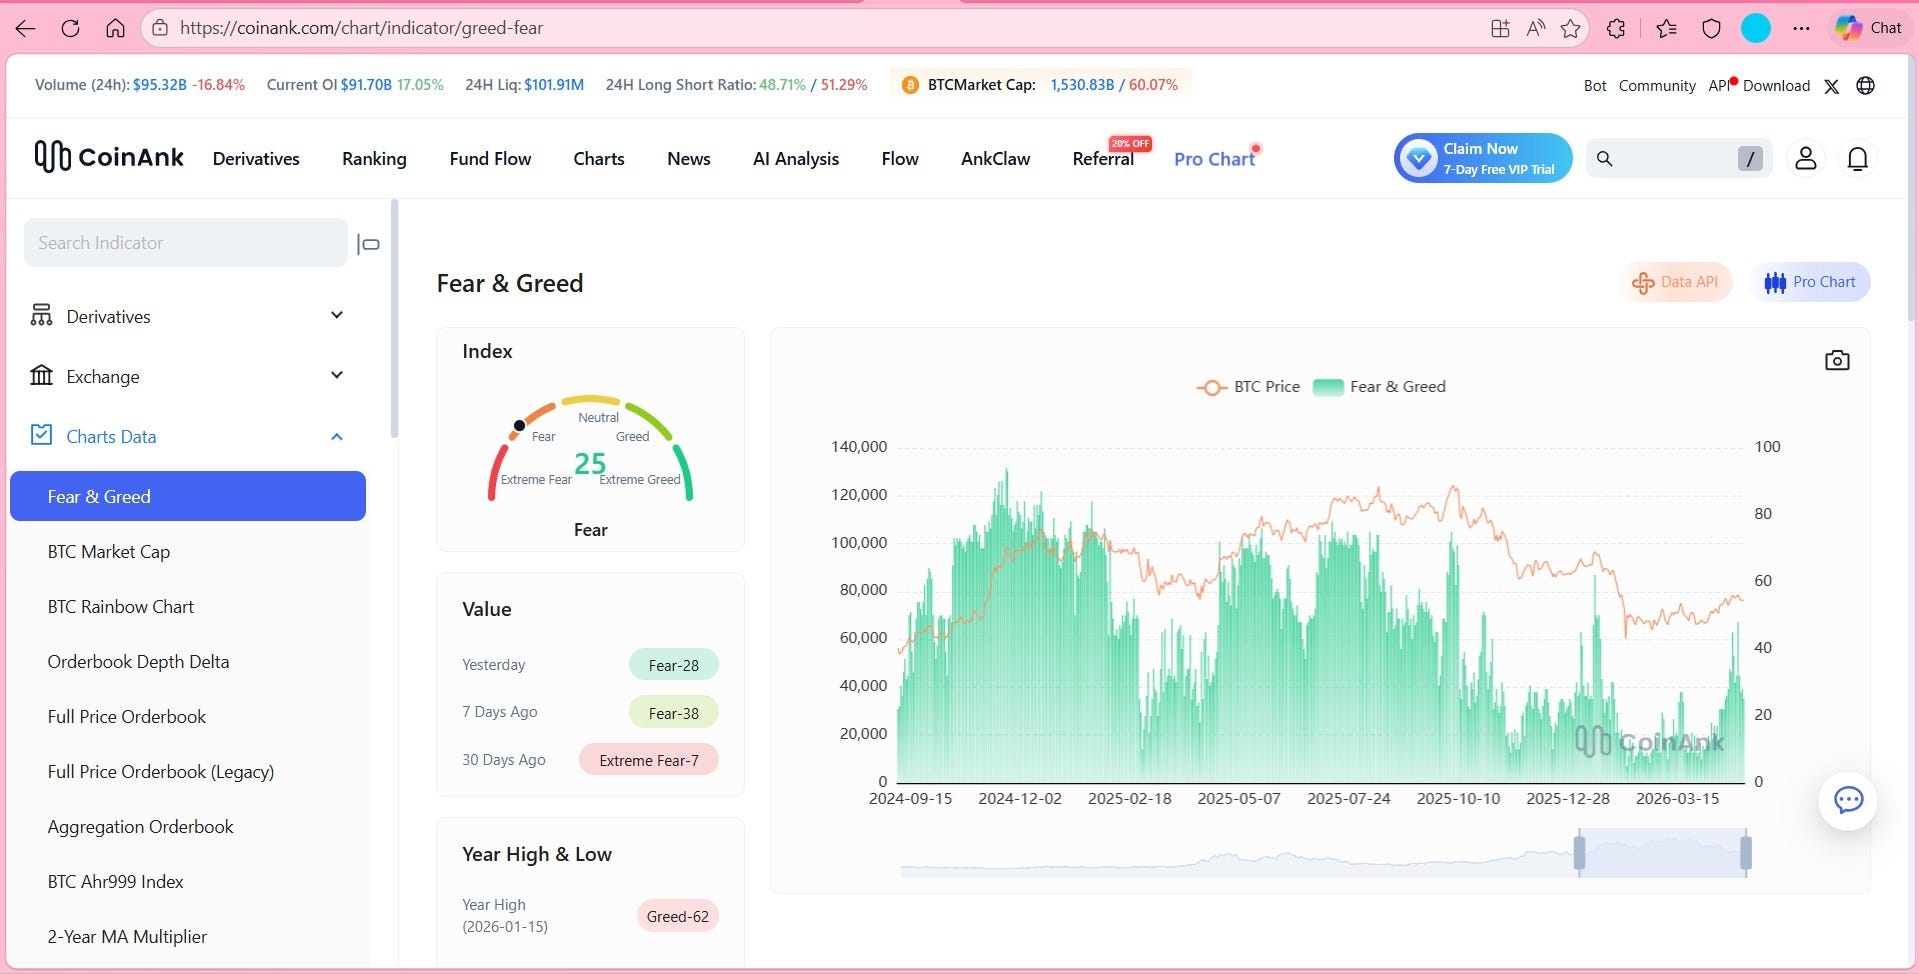Click Claim Now VIP trial button
The height and width of the screenshot is (974, 1919).
tap(1483, 158)
